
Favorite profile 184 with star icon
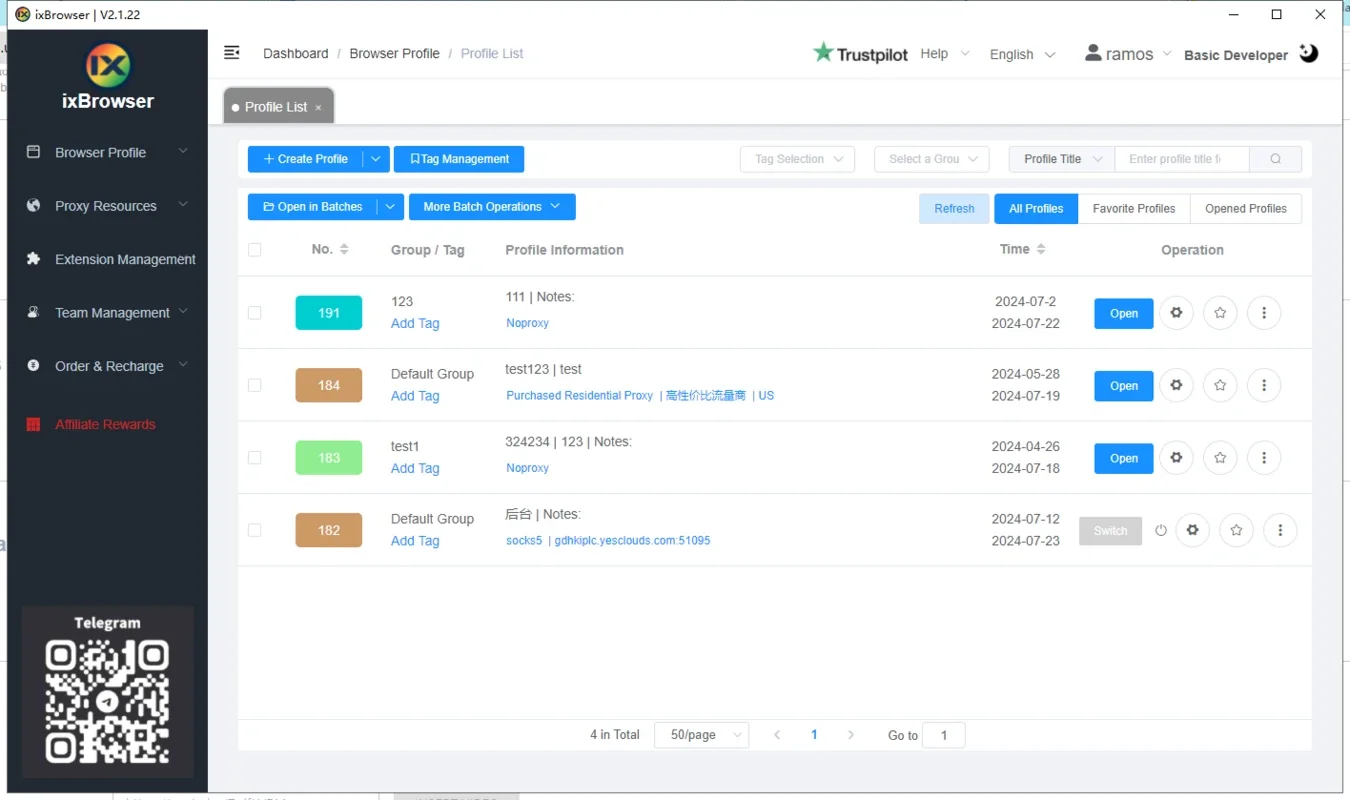coord(1220,385)
